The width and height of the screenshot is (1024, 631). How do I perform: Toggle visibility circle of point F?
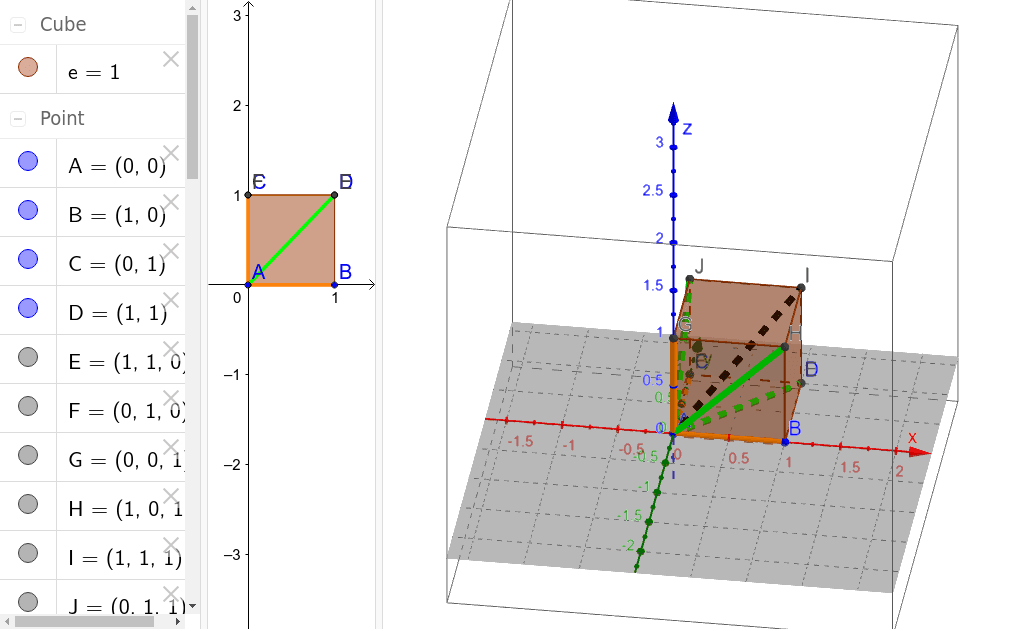[x=28, y=406]
